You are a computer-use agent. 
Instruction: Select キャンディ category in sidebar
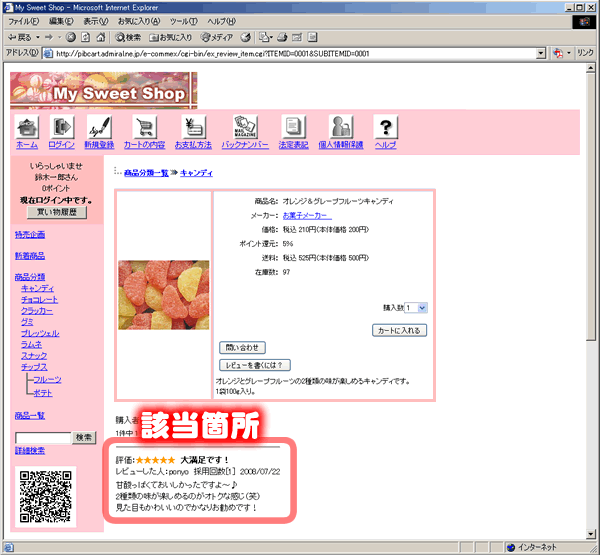click(38, 288)
